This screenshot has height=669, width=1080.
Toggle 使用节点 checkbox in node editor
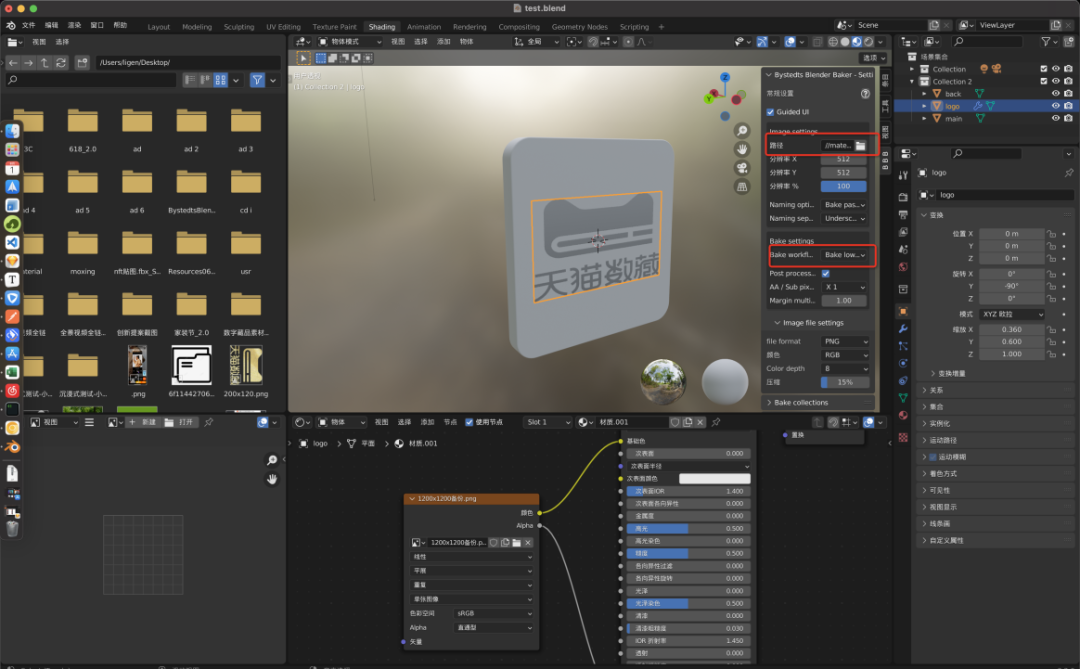point(469,422)
